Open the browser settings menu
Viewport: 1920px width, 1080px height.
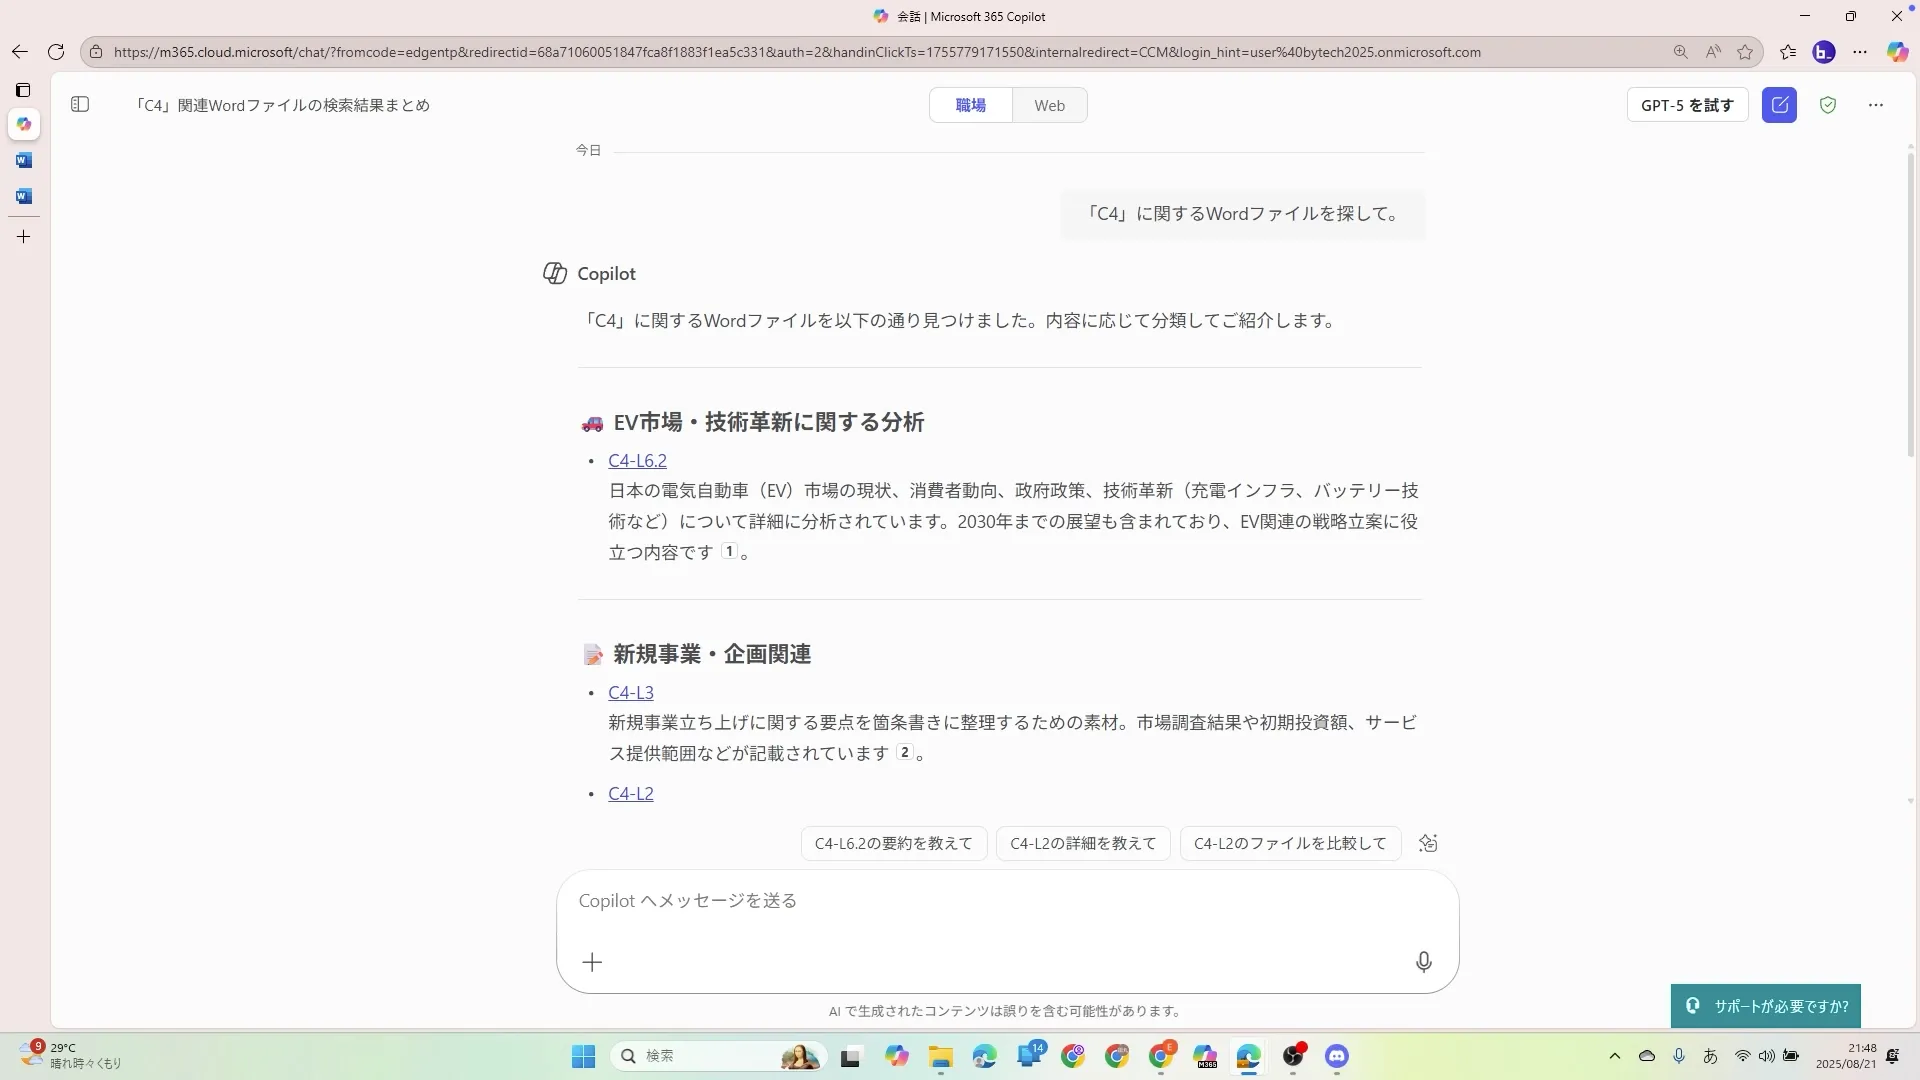[1860, 52]
